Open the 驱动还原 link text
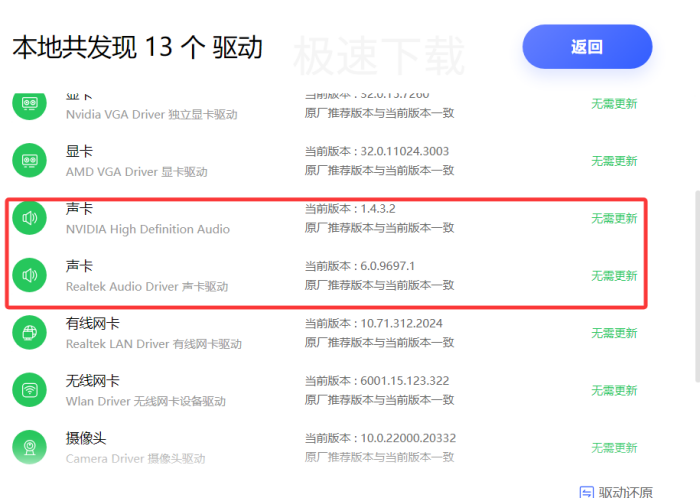 coord(626,492)
